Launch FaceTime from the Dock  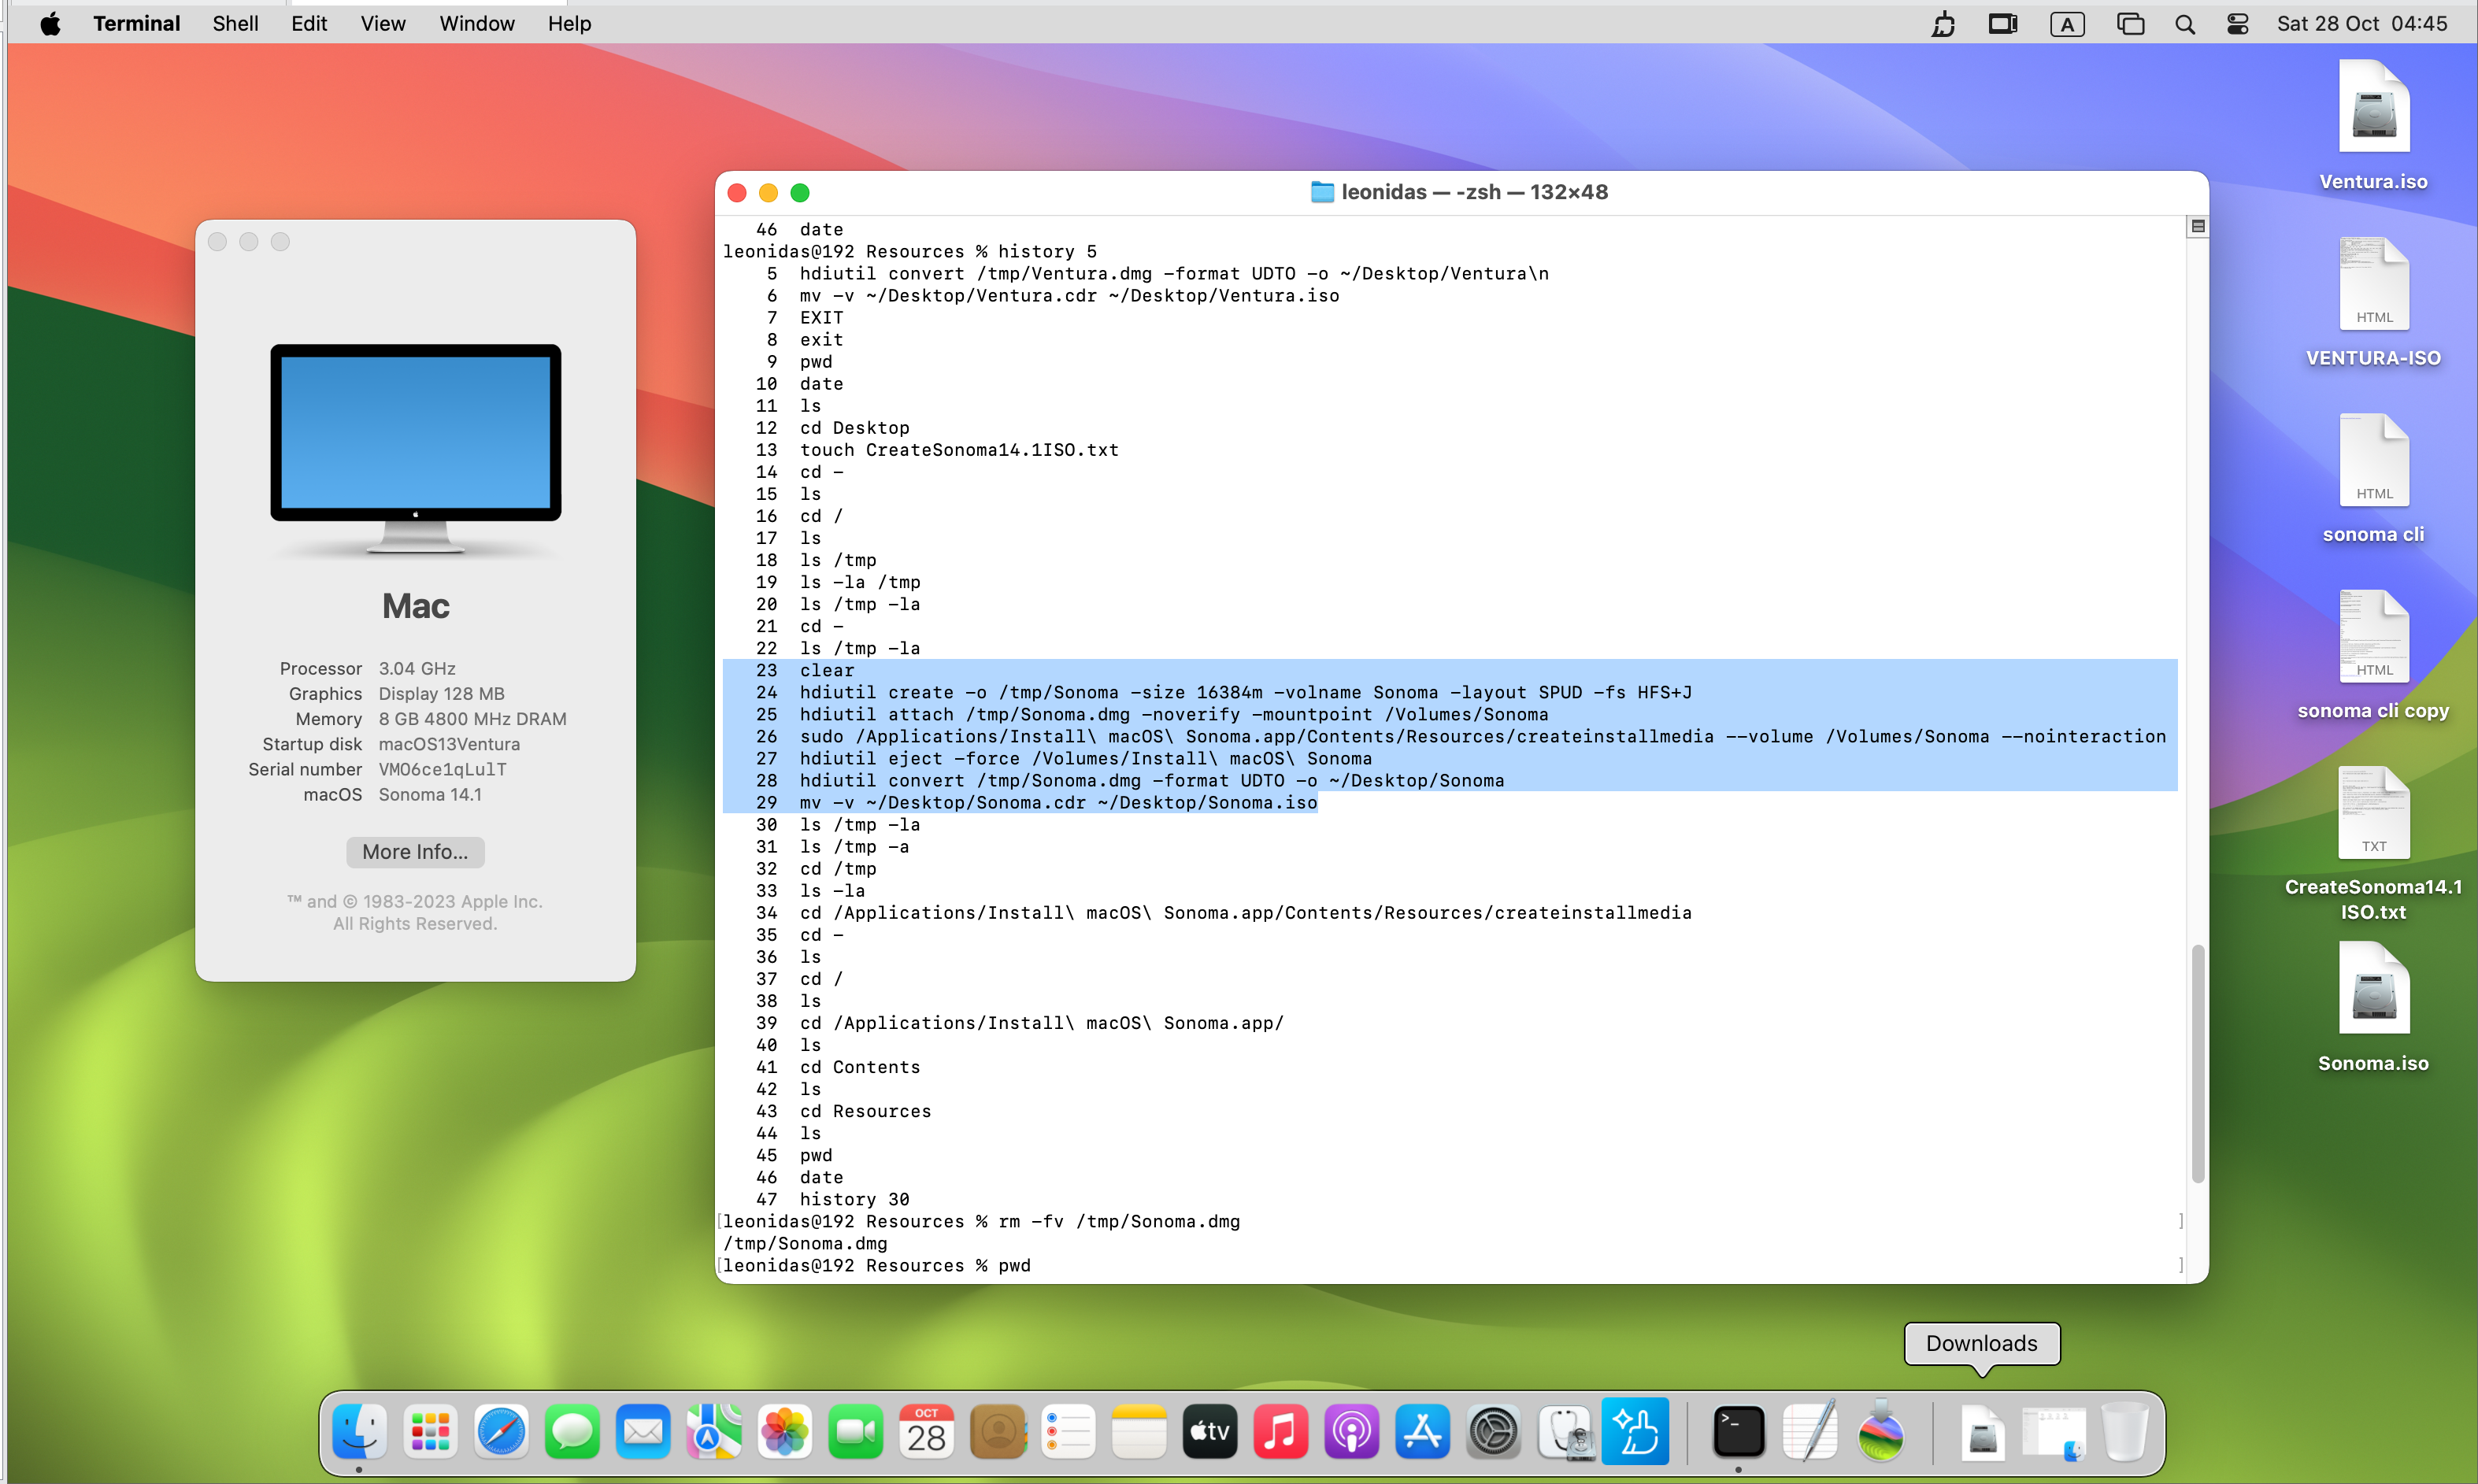pyautogui.click(x=856, y=1432)
